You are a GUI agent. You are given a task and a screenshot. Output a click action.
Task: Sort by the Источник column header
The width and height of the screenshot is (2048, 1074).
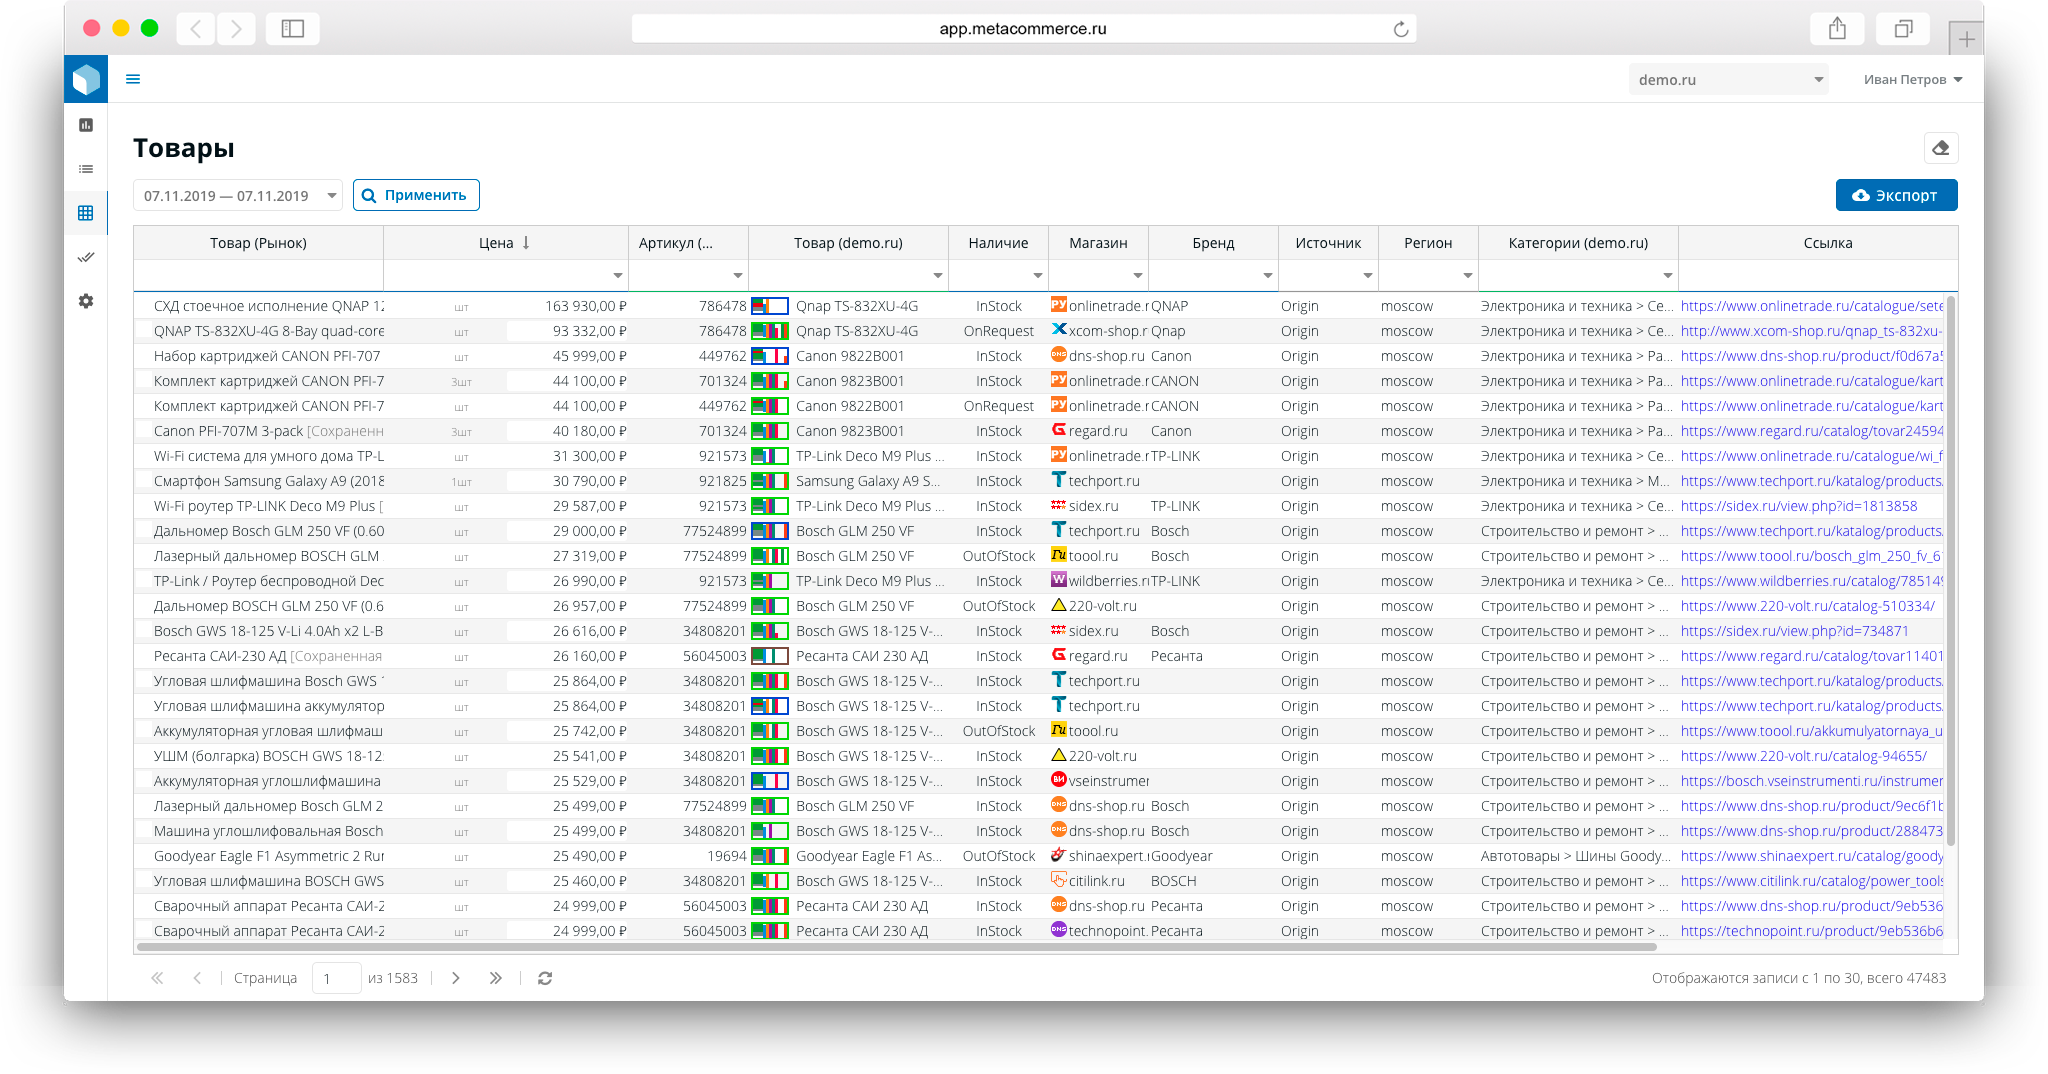click(1328, 243)
